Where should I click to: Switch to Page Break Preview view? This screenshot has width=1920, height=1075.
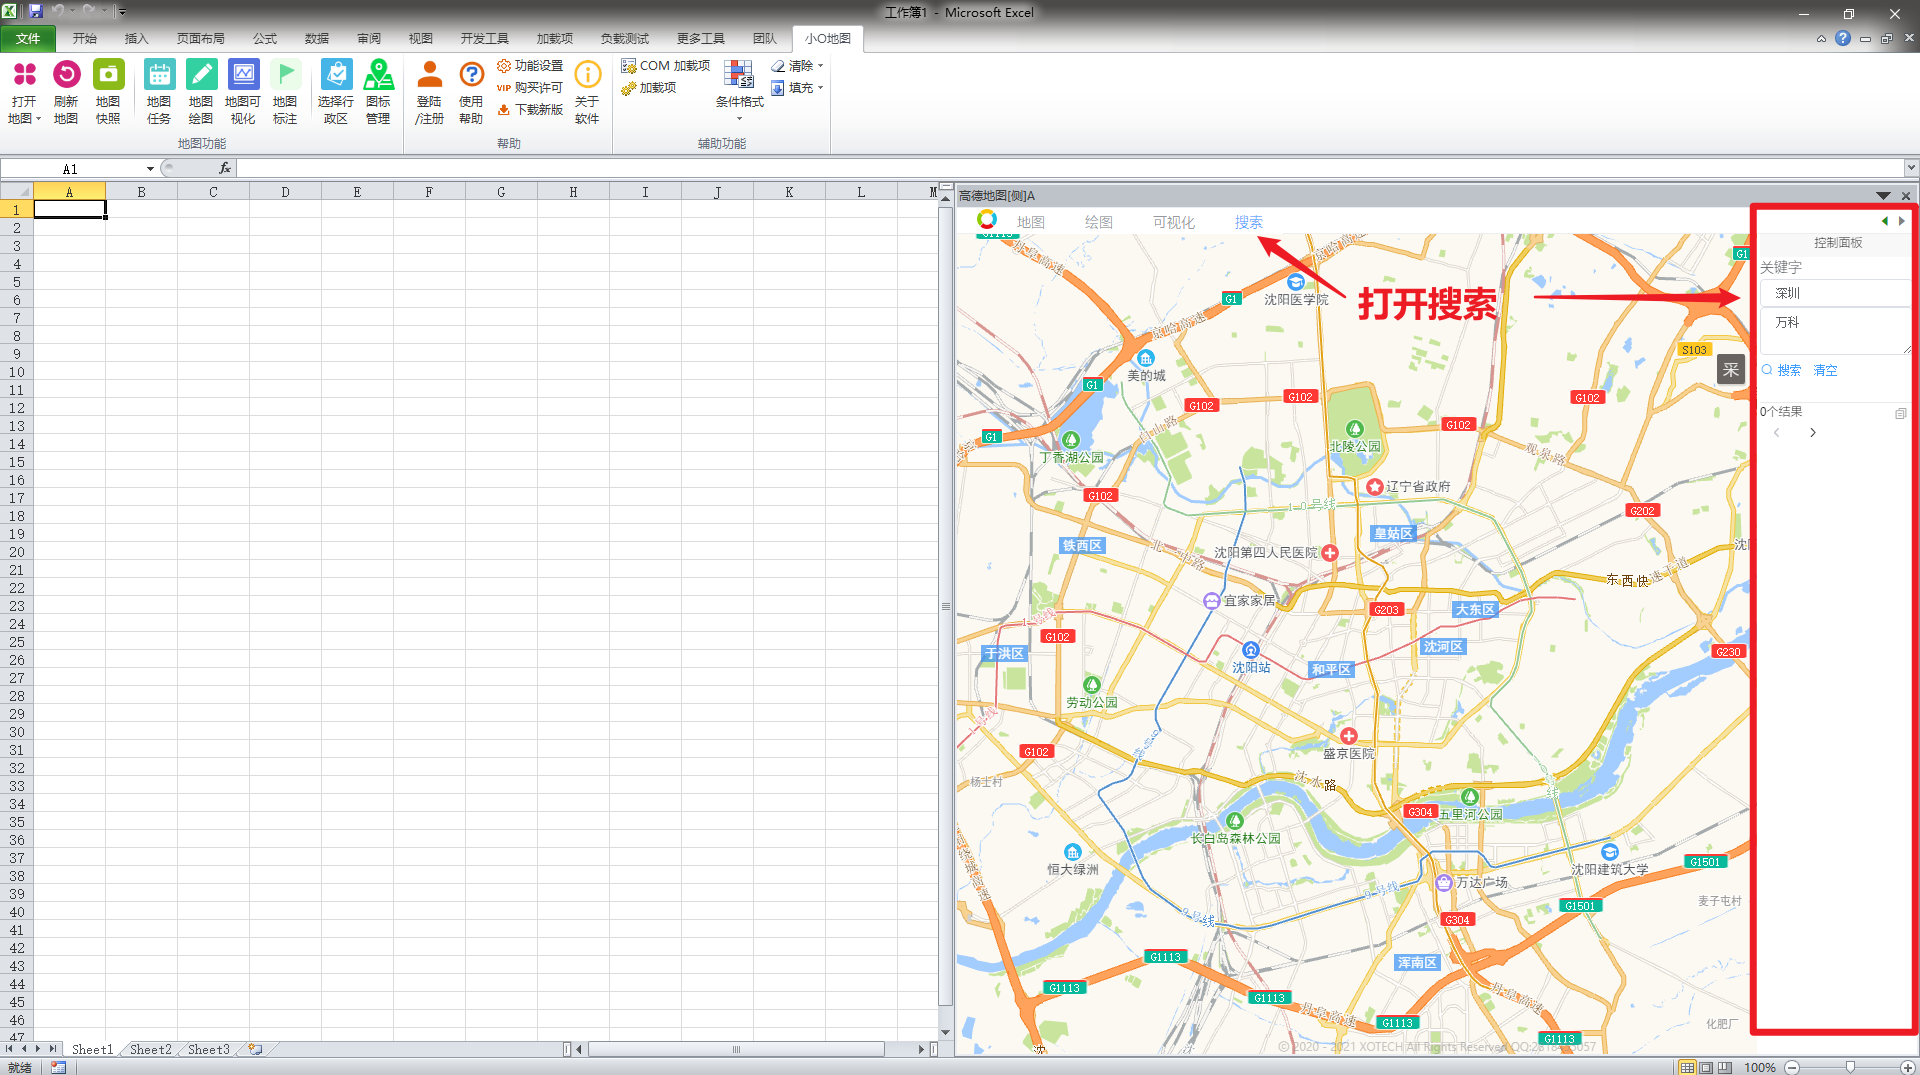coord(1724,1067)
